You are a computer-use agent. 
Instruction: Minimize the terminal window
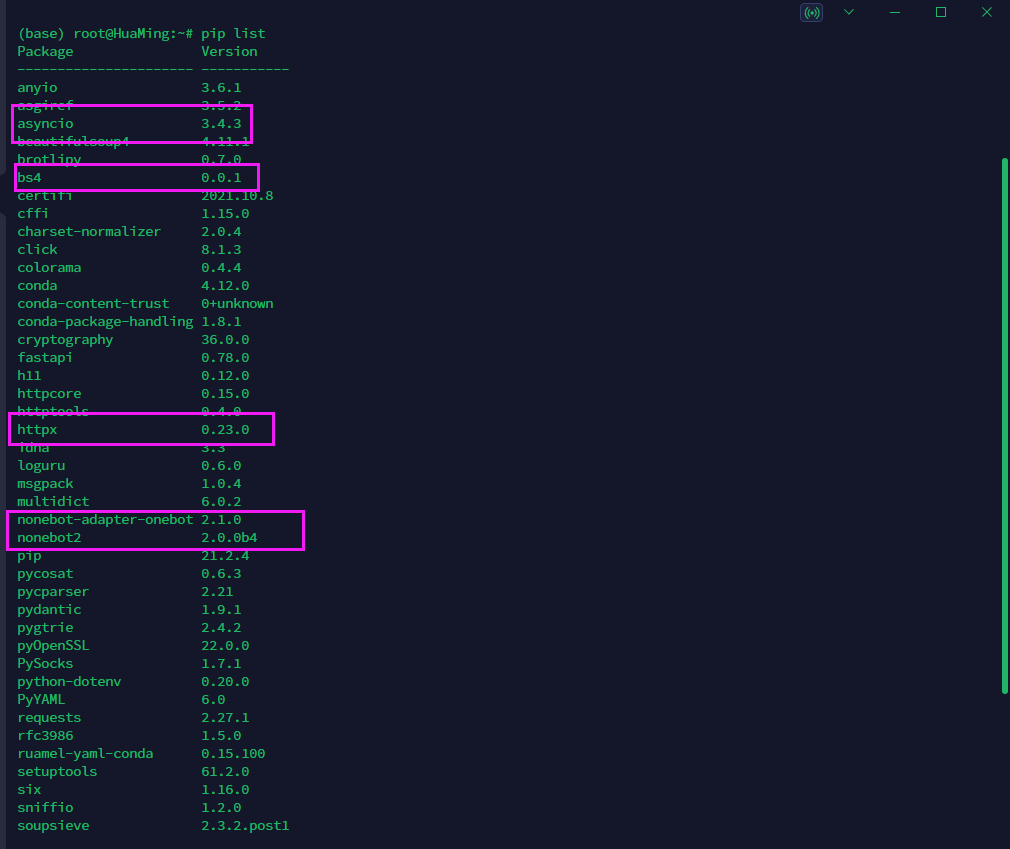(x=895, y=12)
